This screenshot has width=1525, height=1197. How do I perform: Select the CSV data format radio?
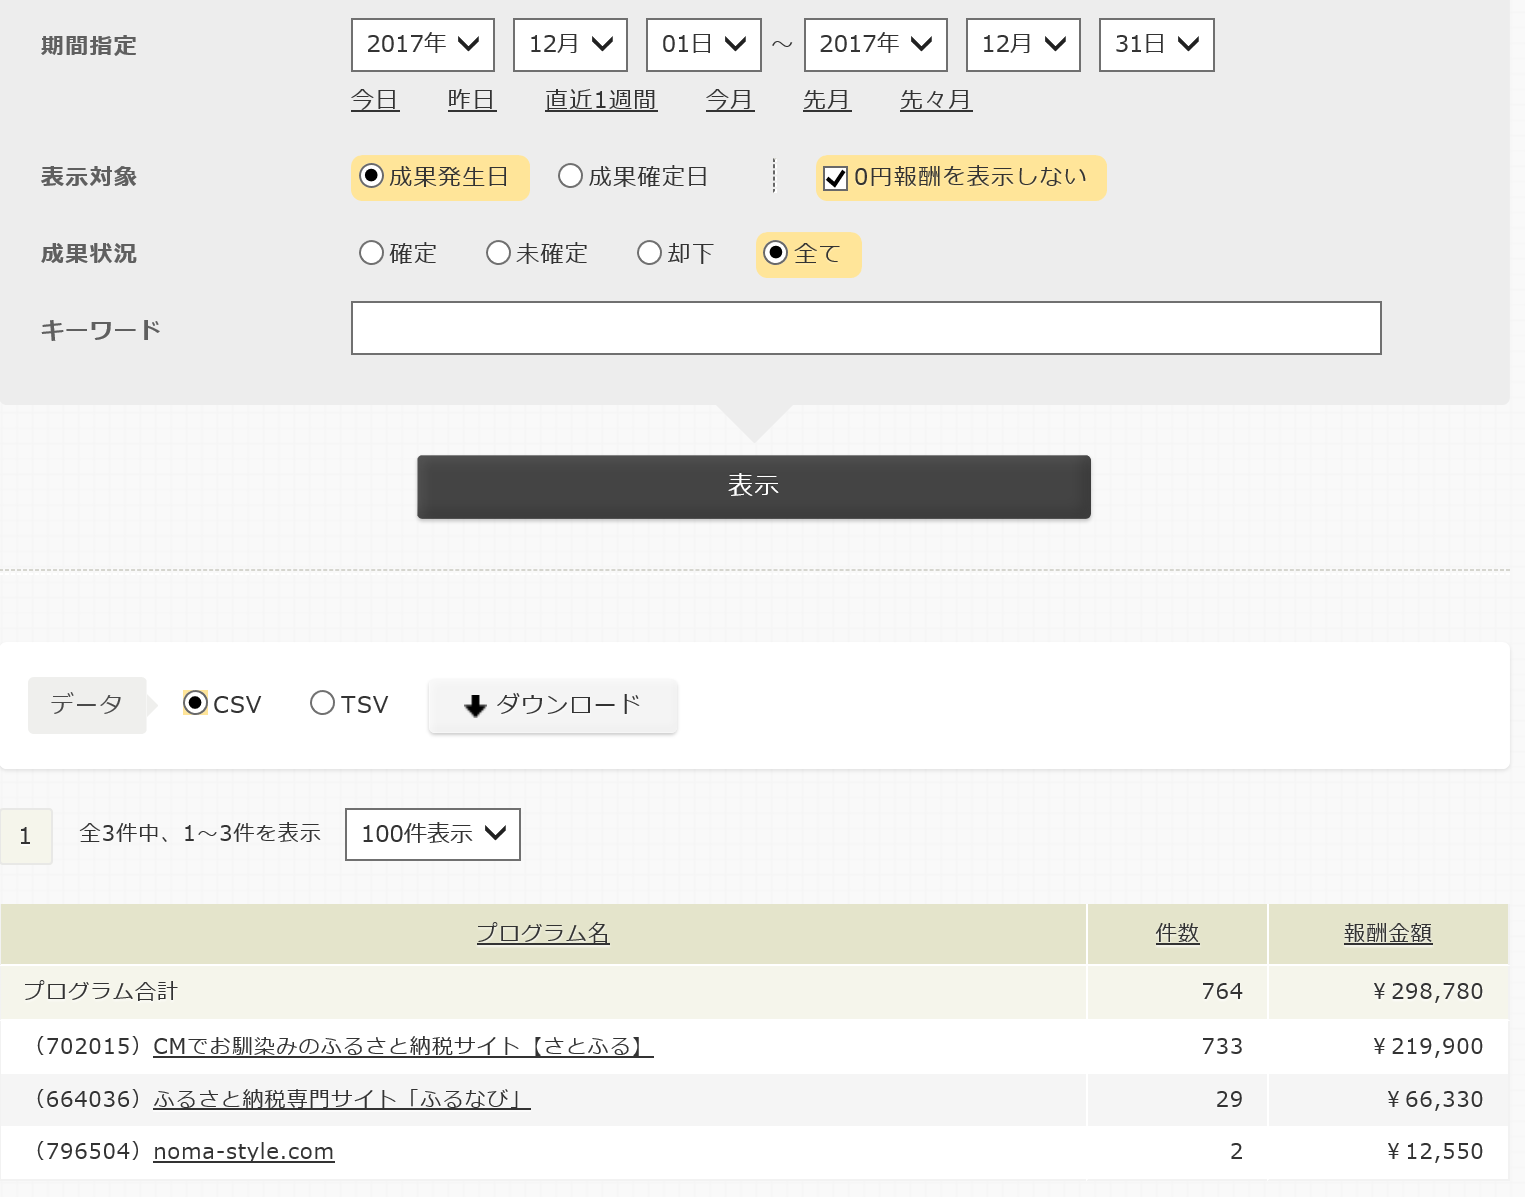point(196,703)
